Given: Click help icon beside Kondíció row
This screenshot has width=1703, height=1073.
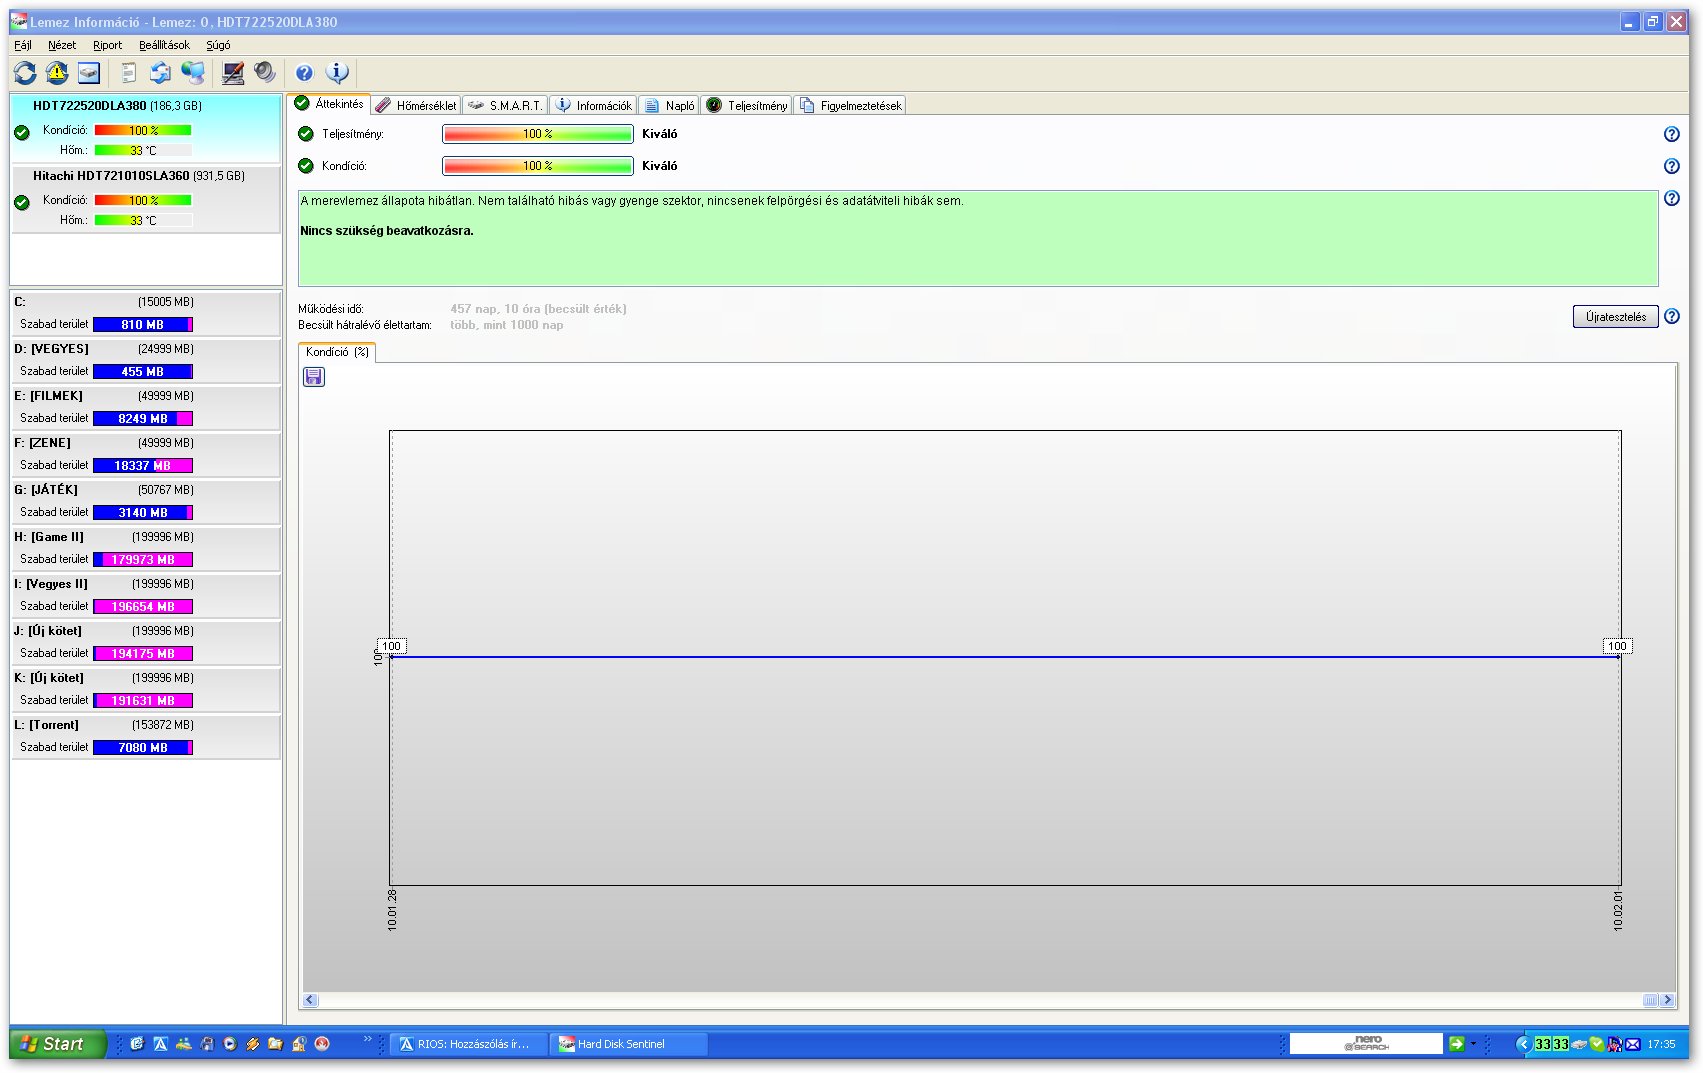Looking at the screenshot, I should click(1671, 166).
